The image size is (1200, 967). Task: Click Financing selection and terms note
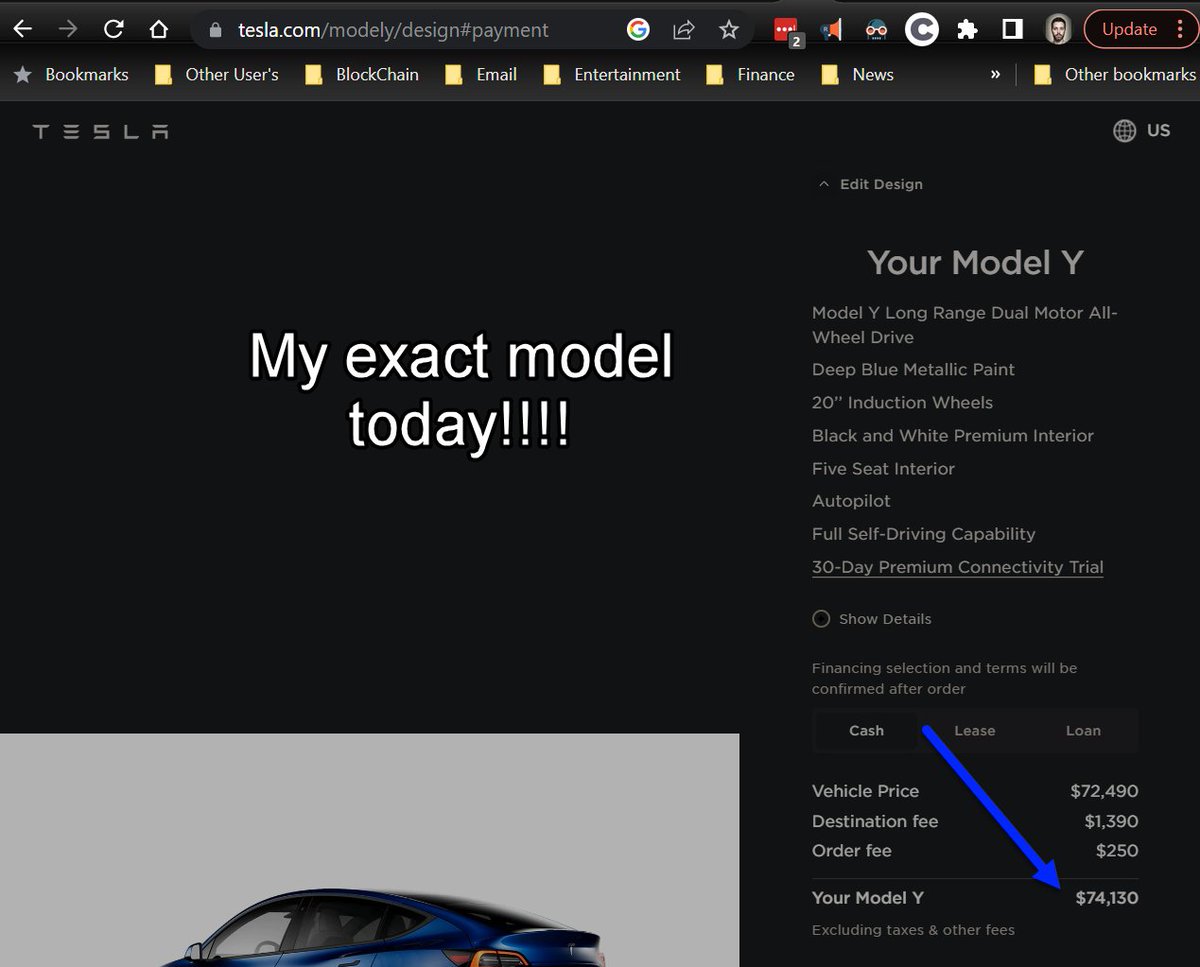click(x=944, y=678)
